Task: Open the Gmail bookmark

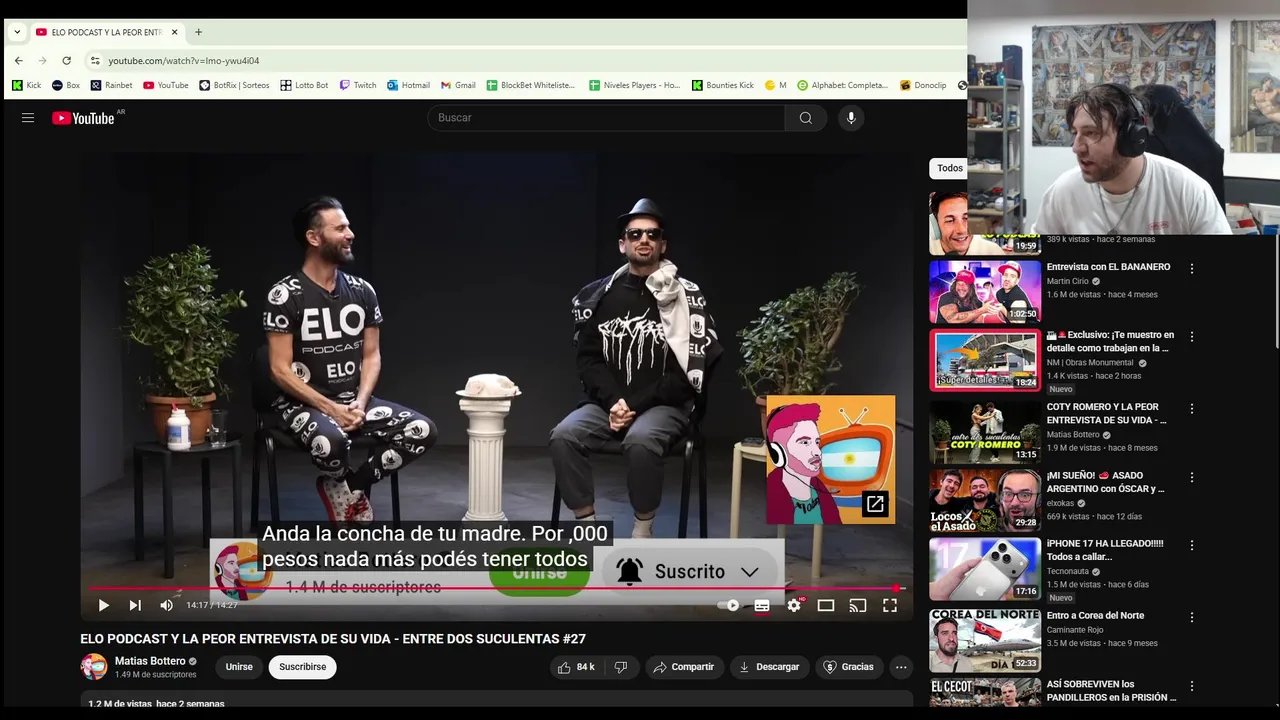Action: [x=458, y=85]
